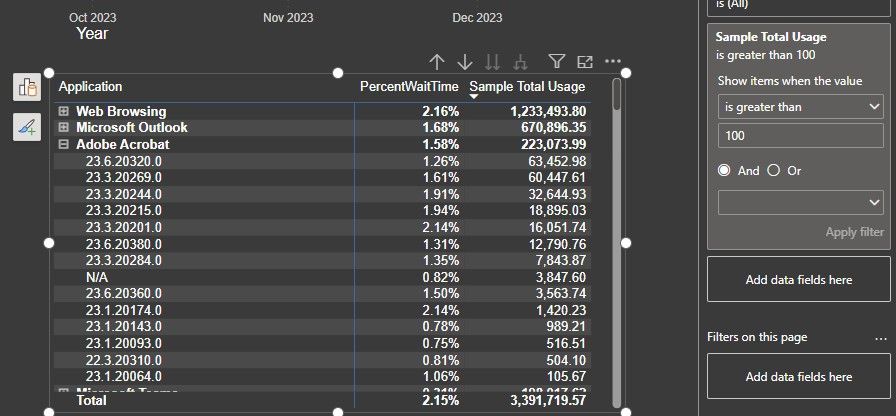The width and height of the screenshot is (896, 416).
Task: Sort by the Application column header
Action: click(x=90, y=87)
